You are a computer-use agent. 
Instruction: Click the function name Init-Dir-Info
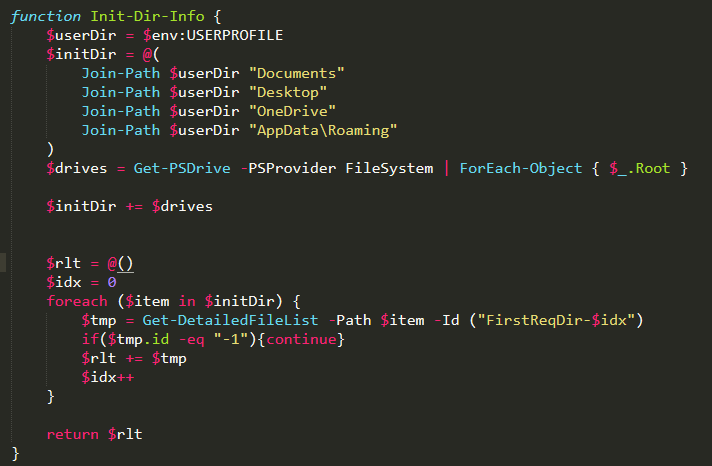tap(147, 16)
